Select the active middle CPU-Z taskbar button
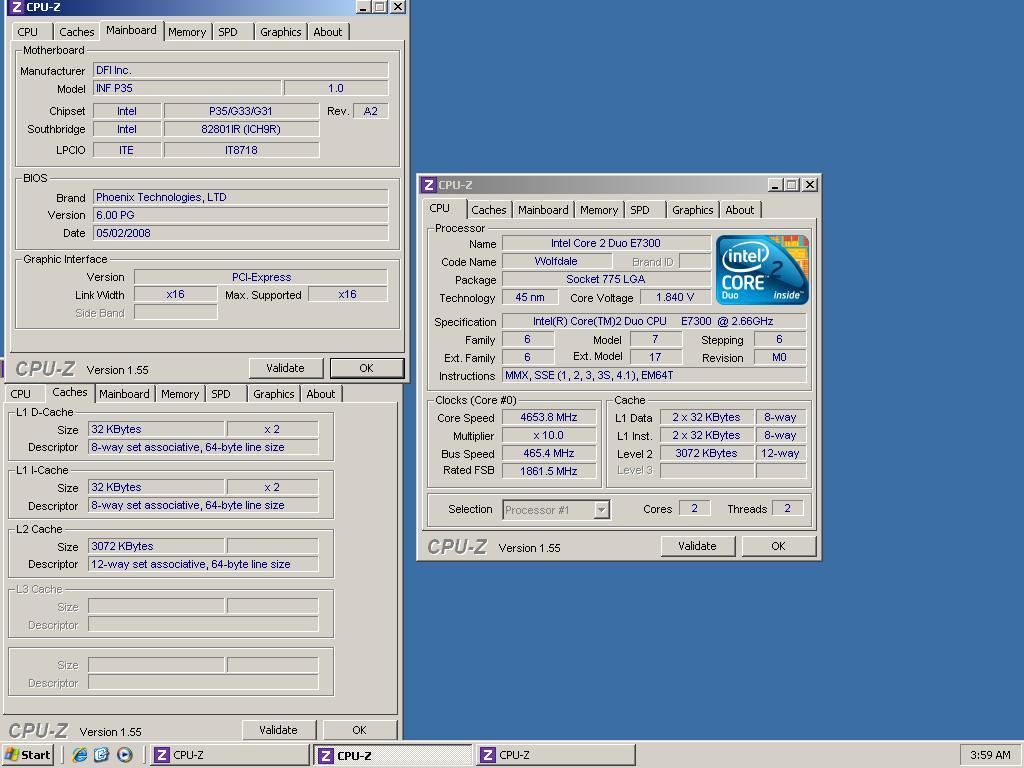The width and height of the screenshot is (1024, 768). coord(392,756)
